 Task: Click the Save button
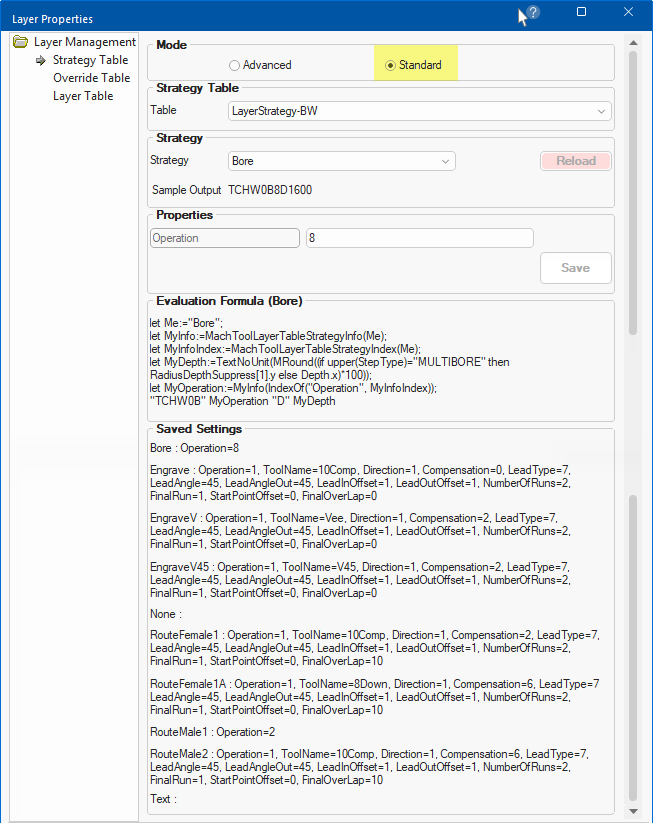click(x=575, y=268)
